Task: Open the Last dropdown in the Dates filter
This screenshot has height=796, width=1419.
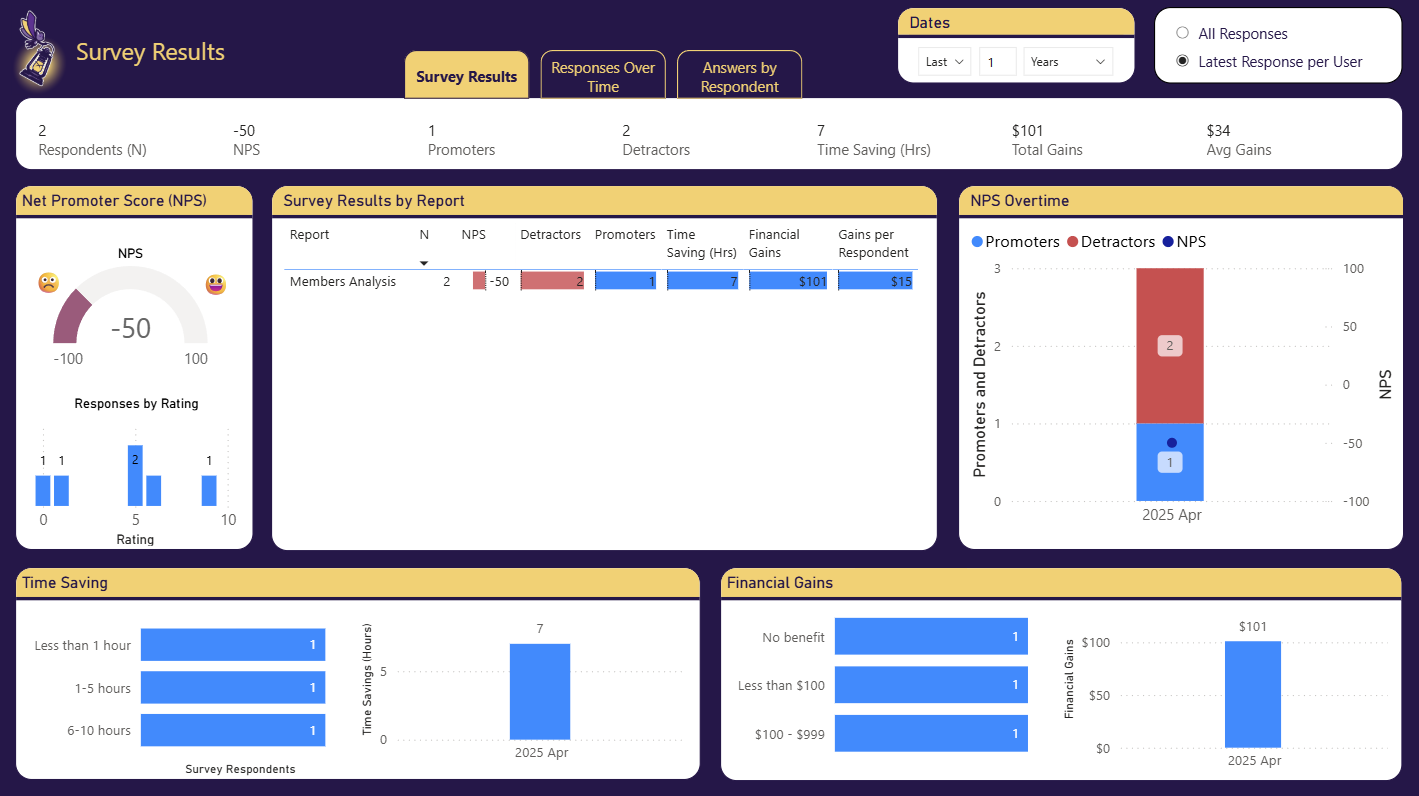Action: [x=943, y=61]
